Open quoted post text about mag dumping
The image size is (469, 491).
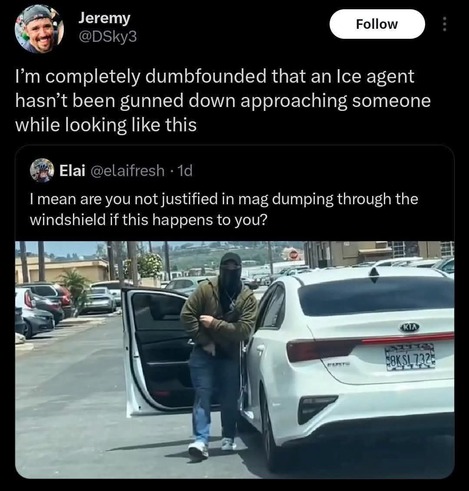[224, 209]
